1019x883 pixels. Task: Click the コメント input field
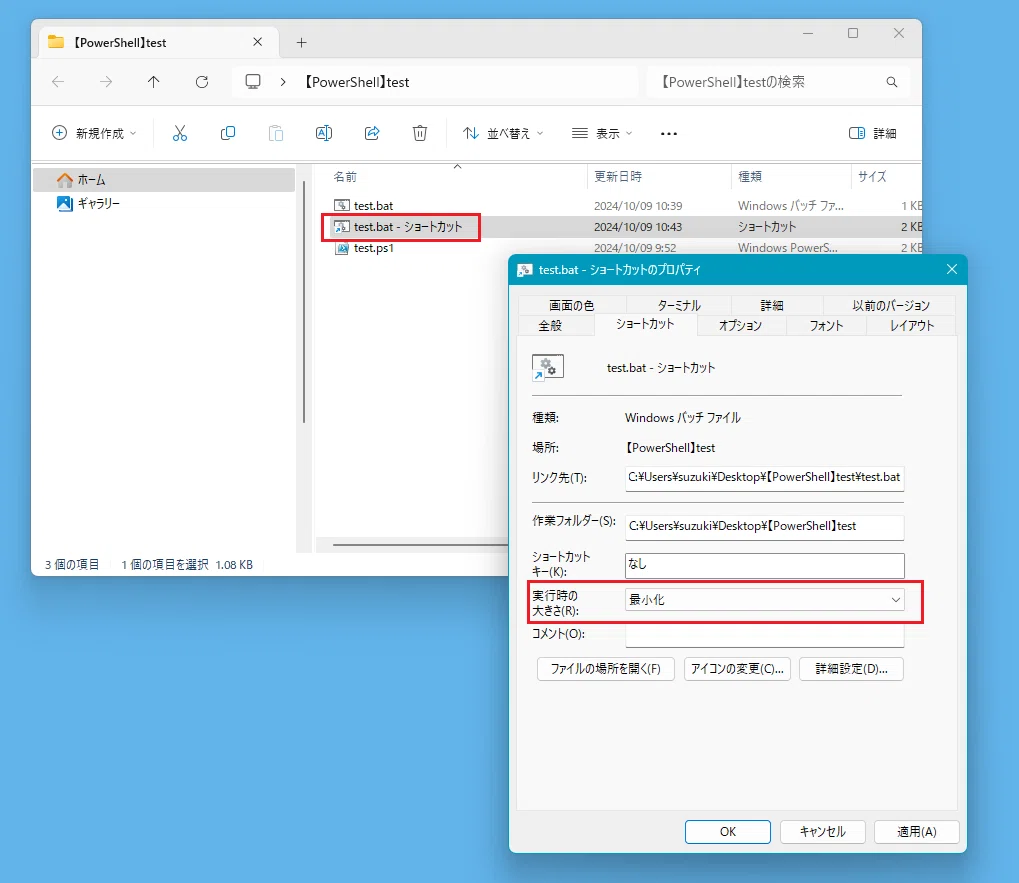764,635
